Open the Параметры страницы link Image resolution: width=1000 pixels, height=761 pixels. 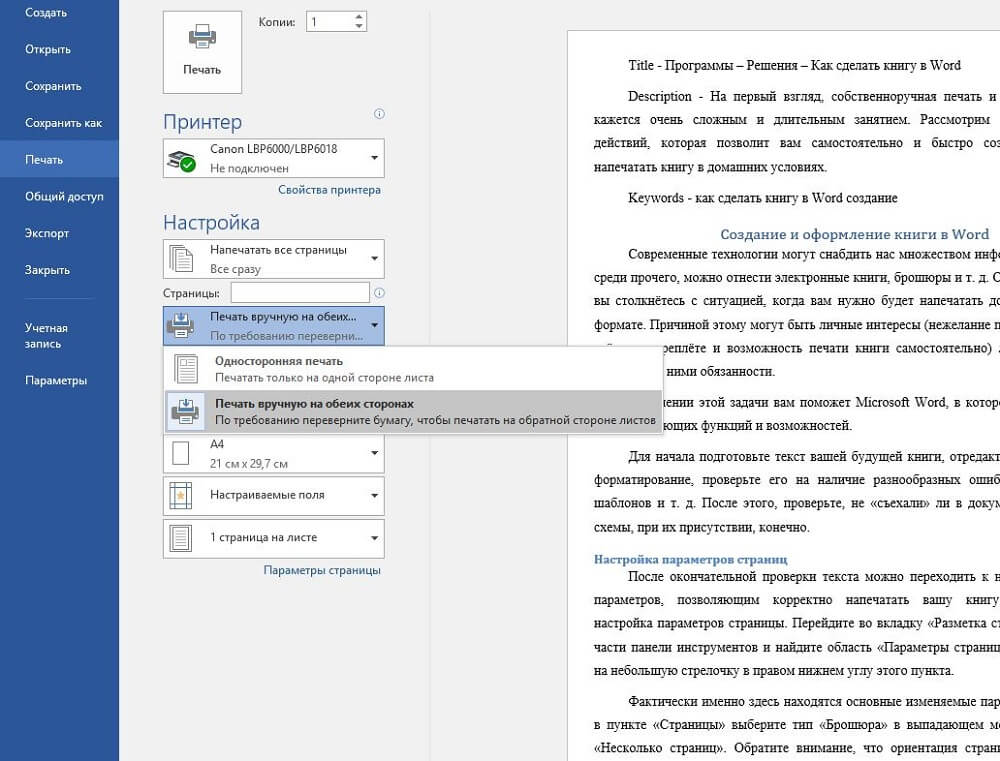[x=322, y=571]
